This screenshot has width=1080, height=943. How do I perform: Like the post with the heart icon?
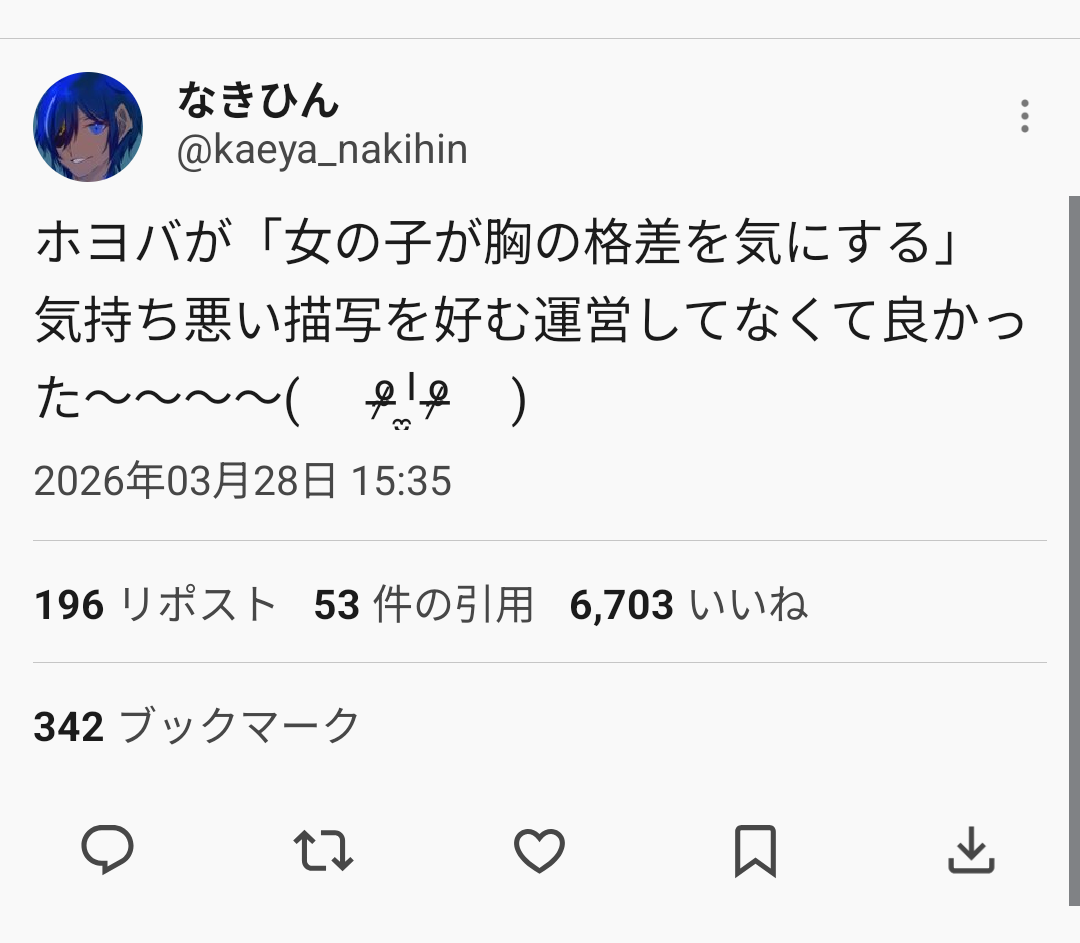coord(539,851)
